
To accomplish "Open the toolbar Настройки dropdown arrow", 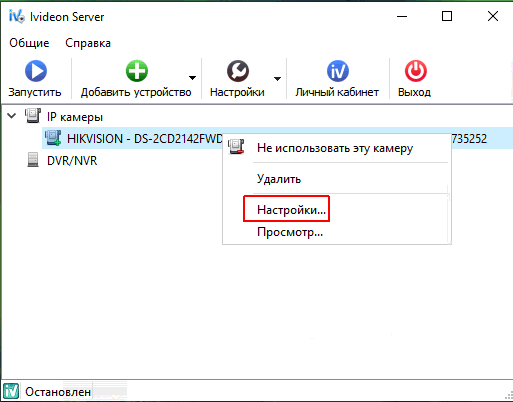I will [277, 79].
